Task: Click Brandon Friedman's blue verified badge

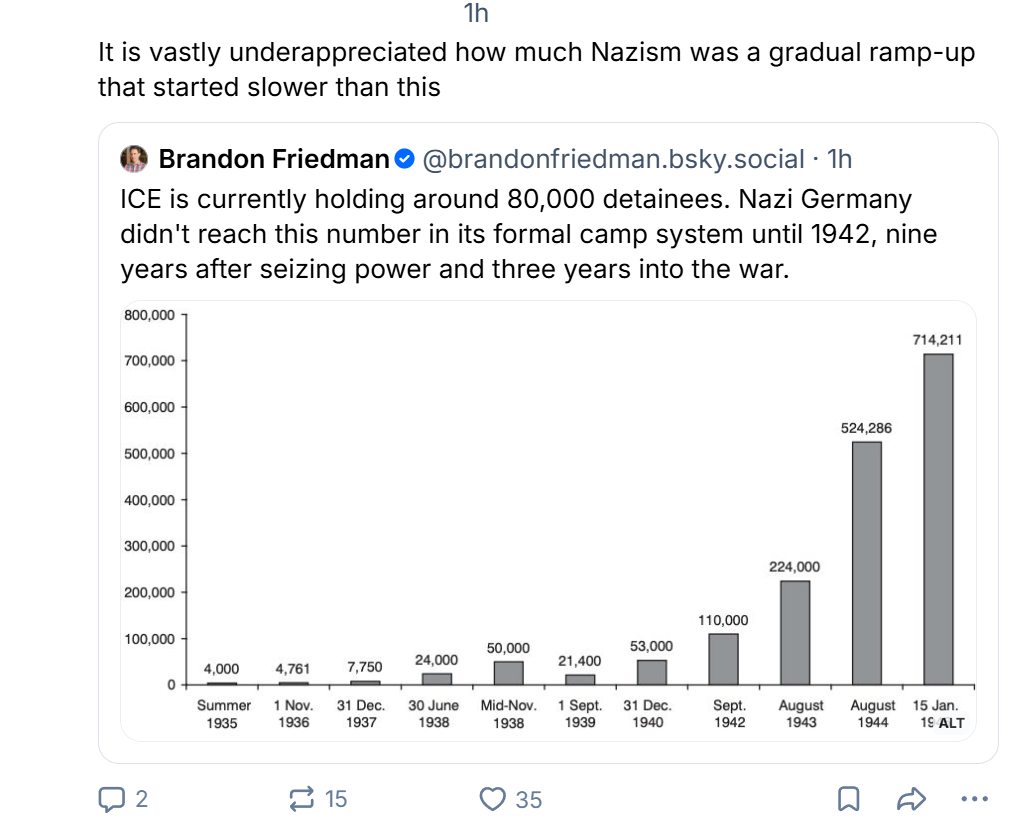Action: coord(405,159)
